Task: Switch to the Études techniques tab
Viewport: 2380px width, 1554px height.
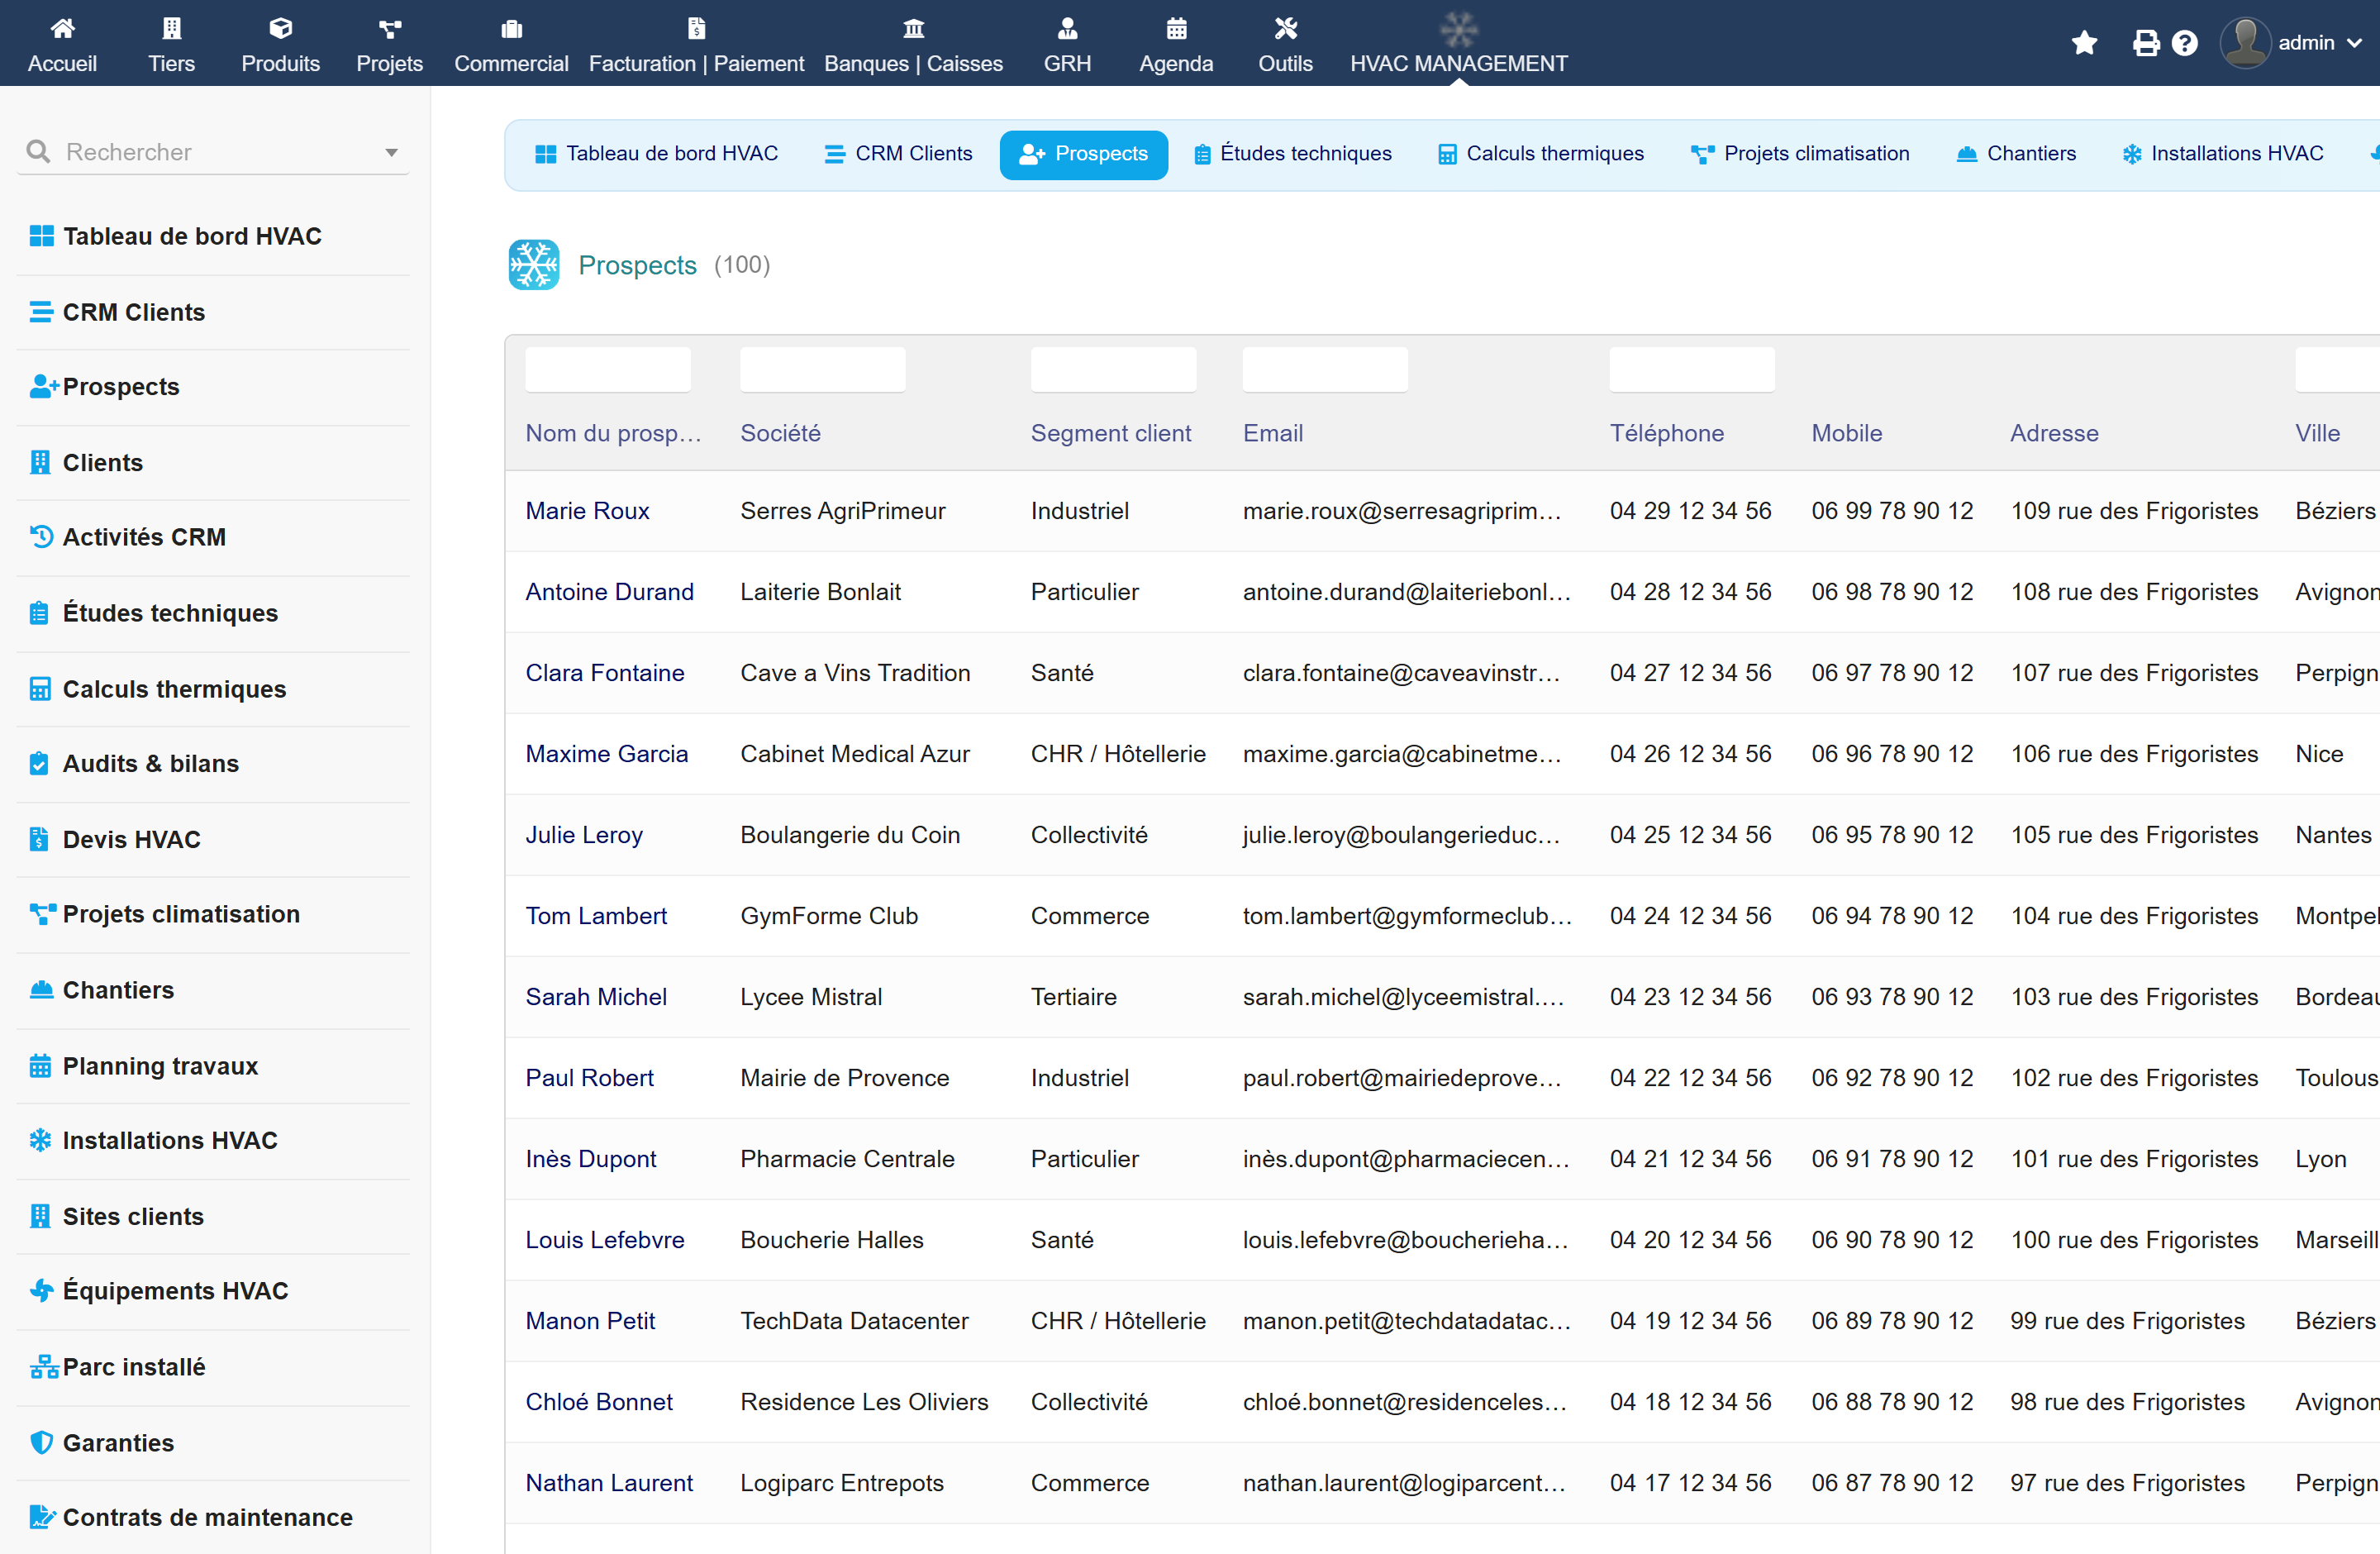Action: (x=1292, y=154)
